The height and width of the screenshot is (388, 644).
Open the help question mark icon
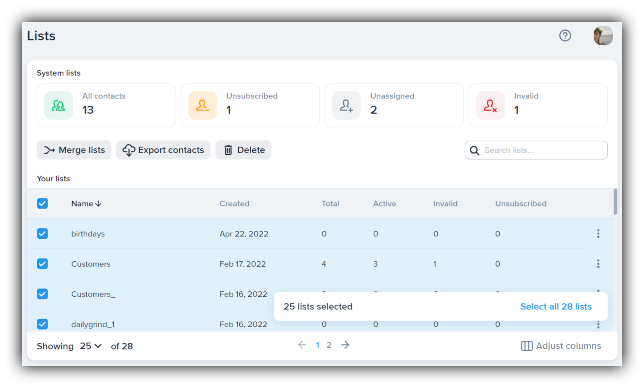(565, 36)
